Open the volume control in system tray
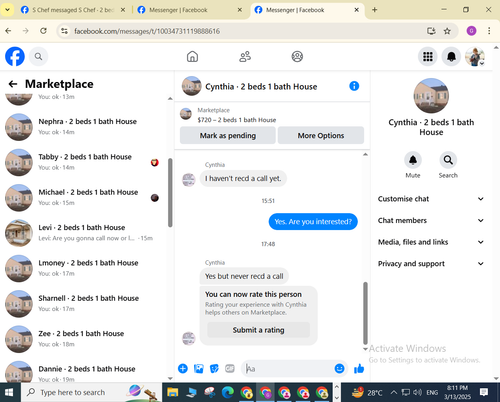The width and height of the screenshot is (500, 402). [418, 392]
